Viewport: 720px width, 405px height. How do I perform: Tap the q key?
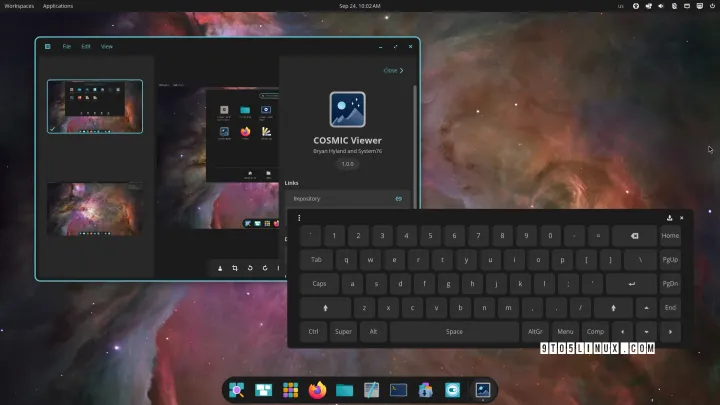click(346, 259)
